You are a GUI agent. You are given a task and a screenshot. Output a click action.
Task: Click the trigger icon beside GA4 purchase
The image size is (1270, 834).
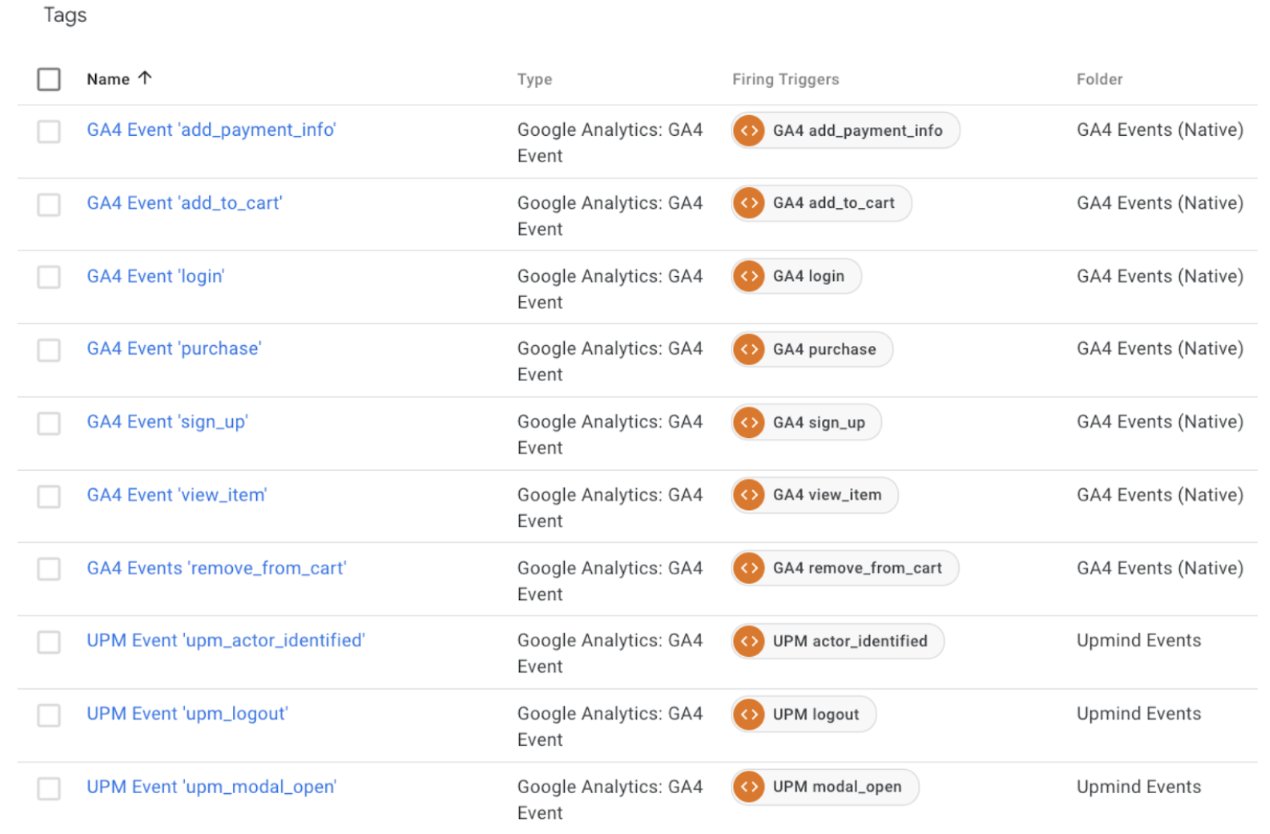point(749,349)
